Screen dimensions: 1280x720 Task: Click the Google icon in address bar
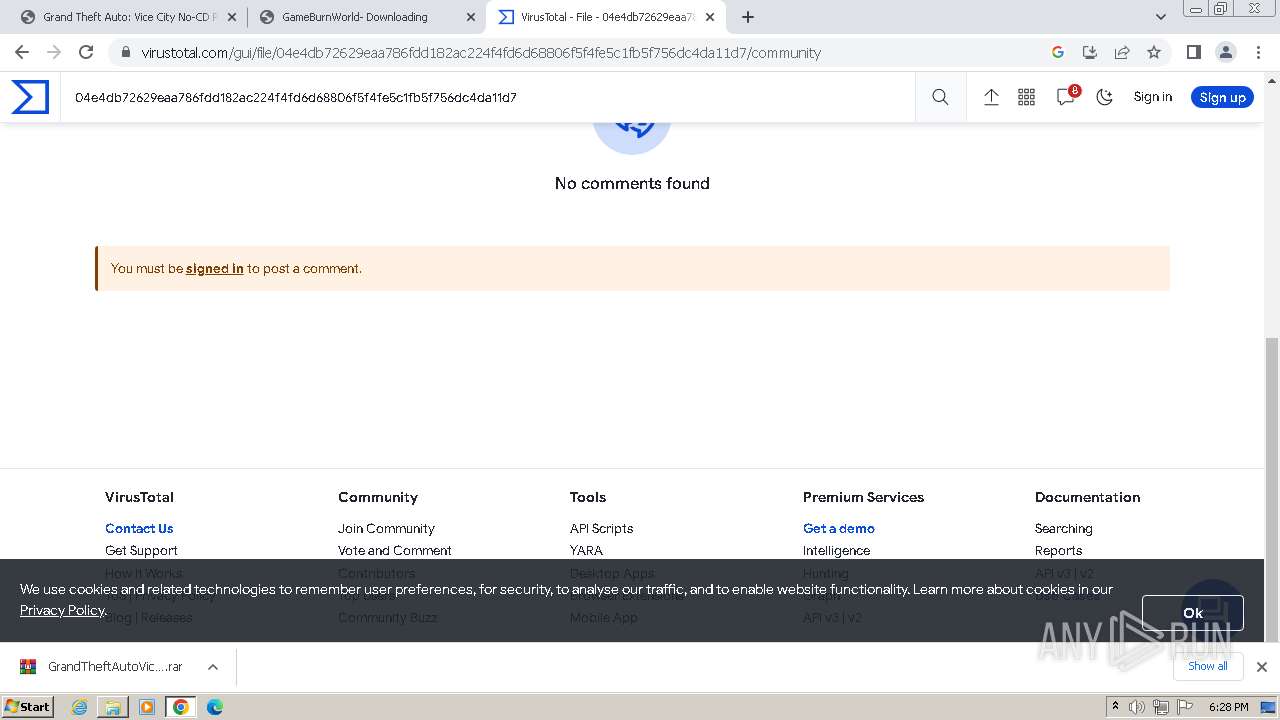1058,52
